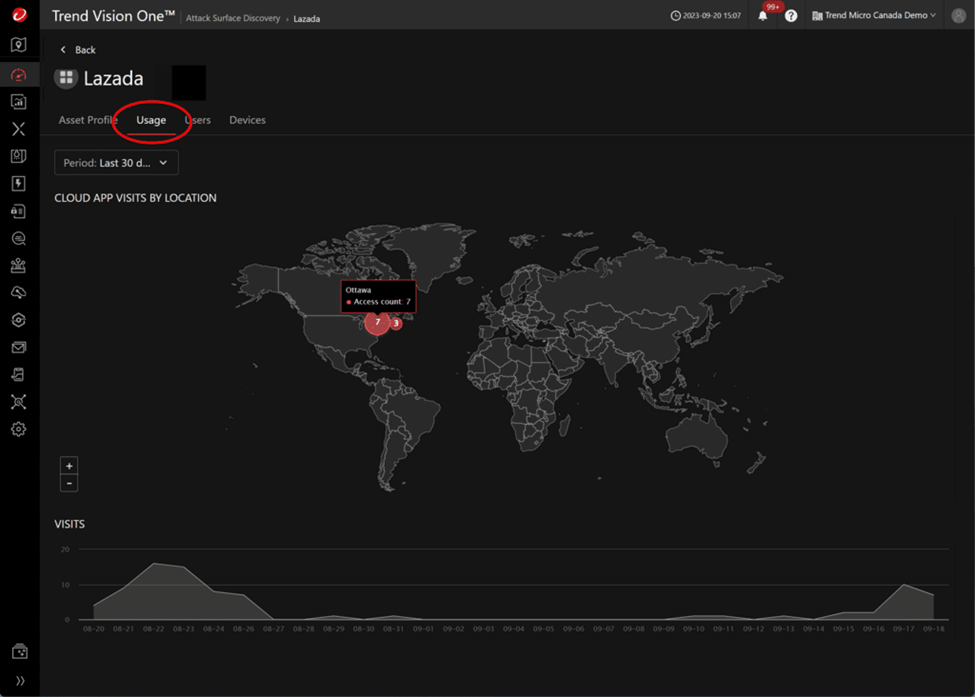975x697 pixels.
Task: Click the 08-22 date label on chart
Action: point(154,629)
